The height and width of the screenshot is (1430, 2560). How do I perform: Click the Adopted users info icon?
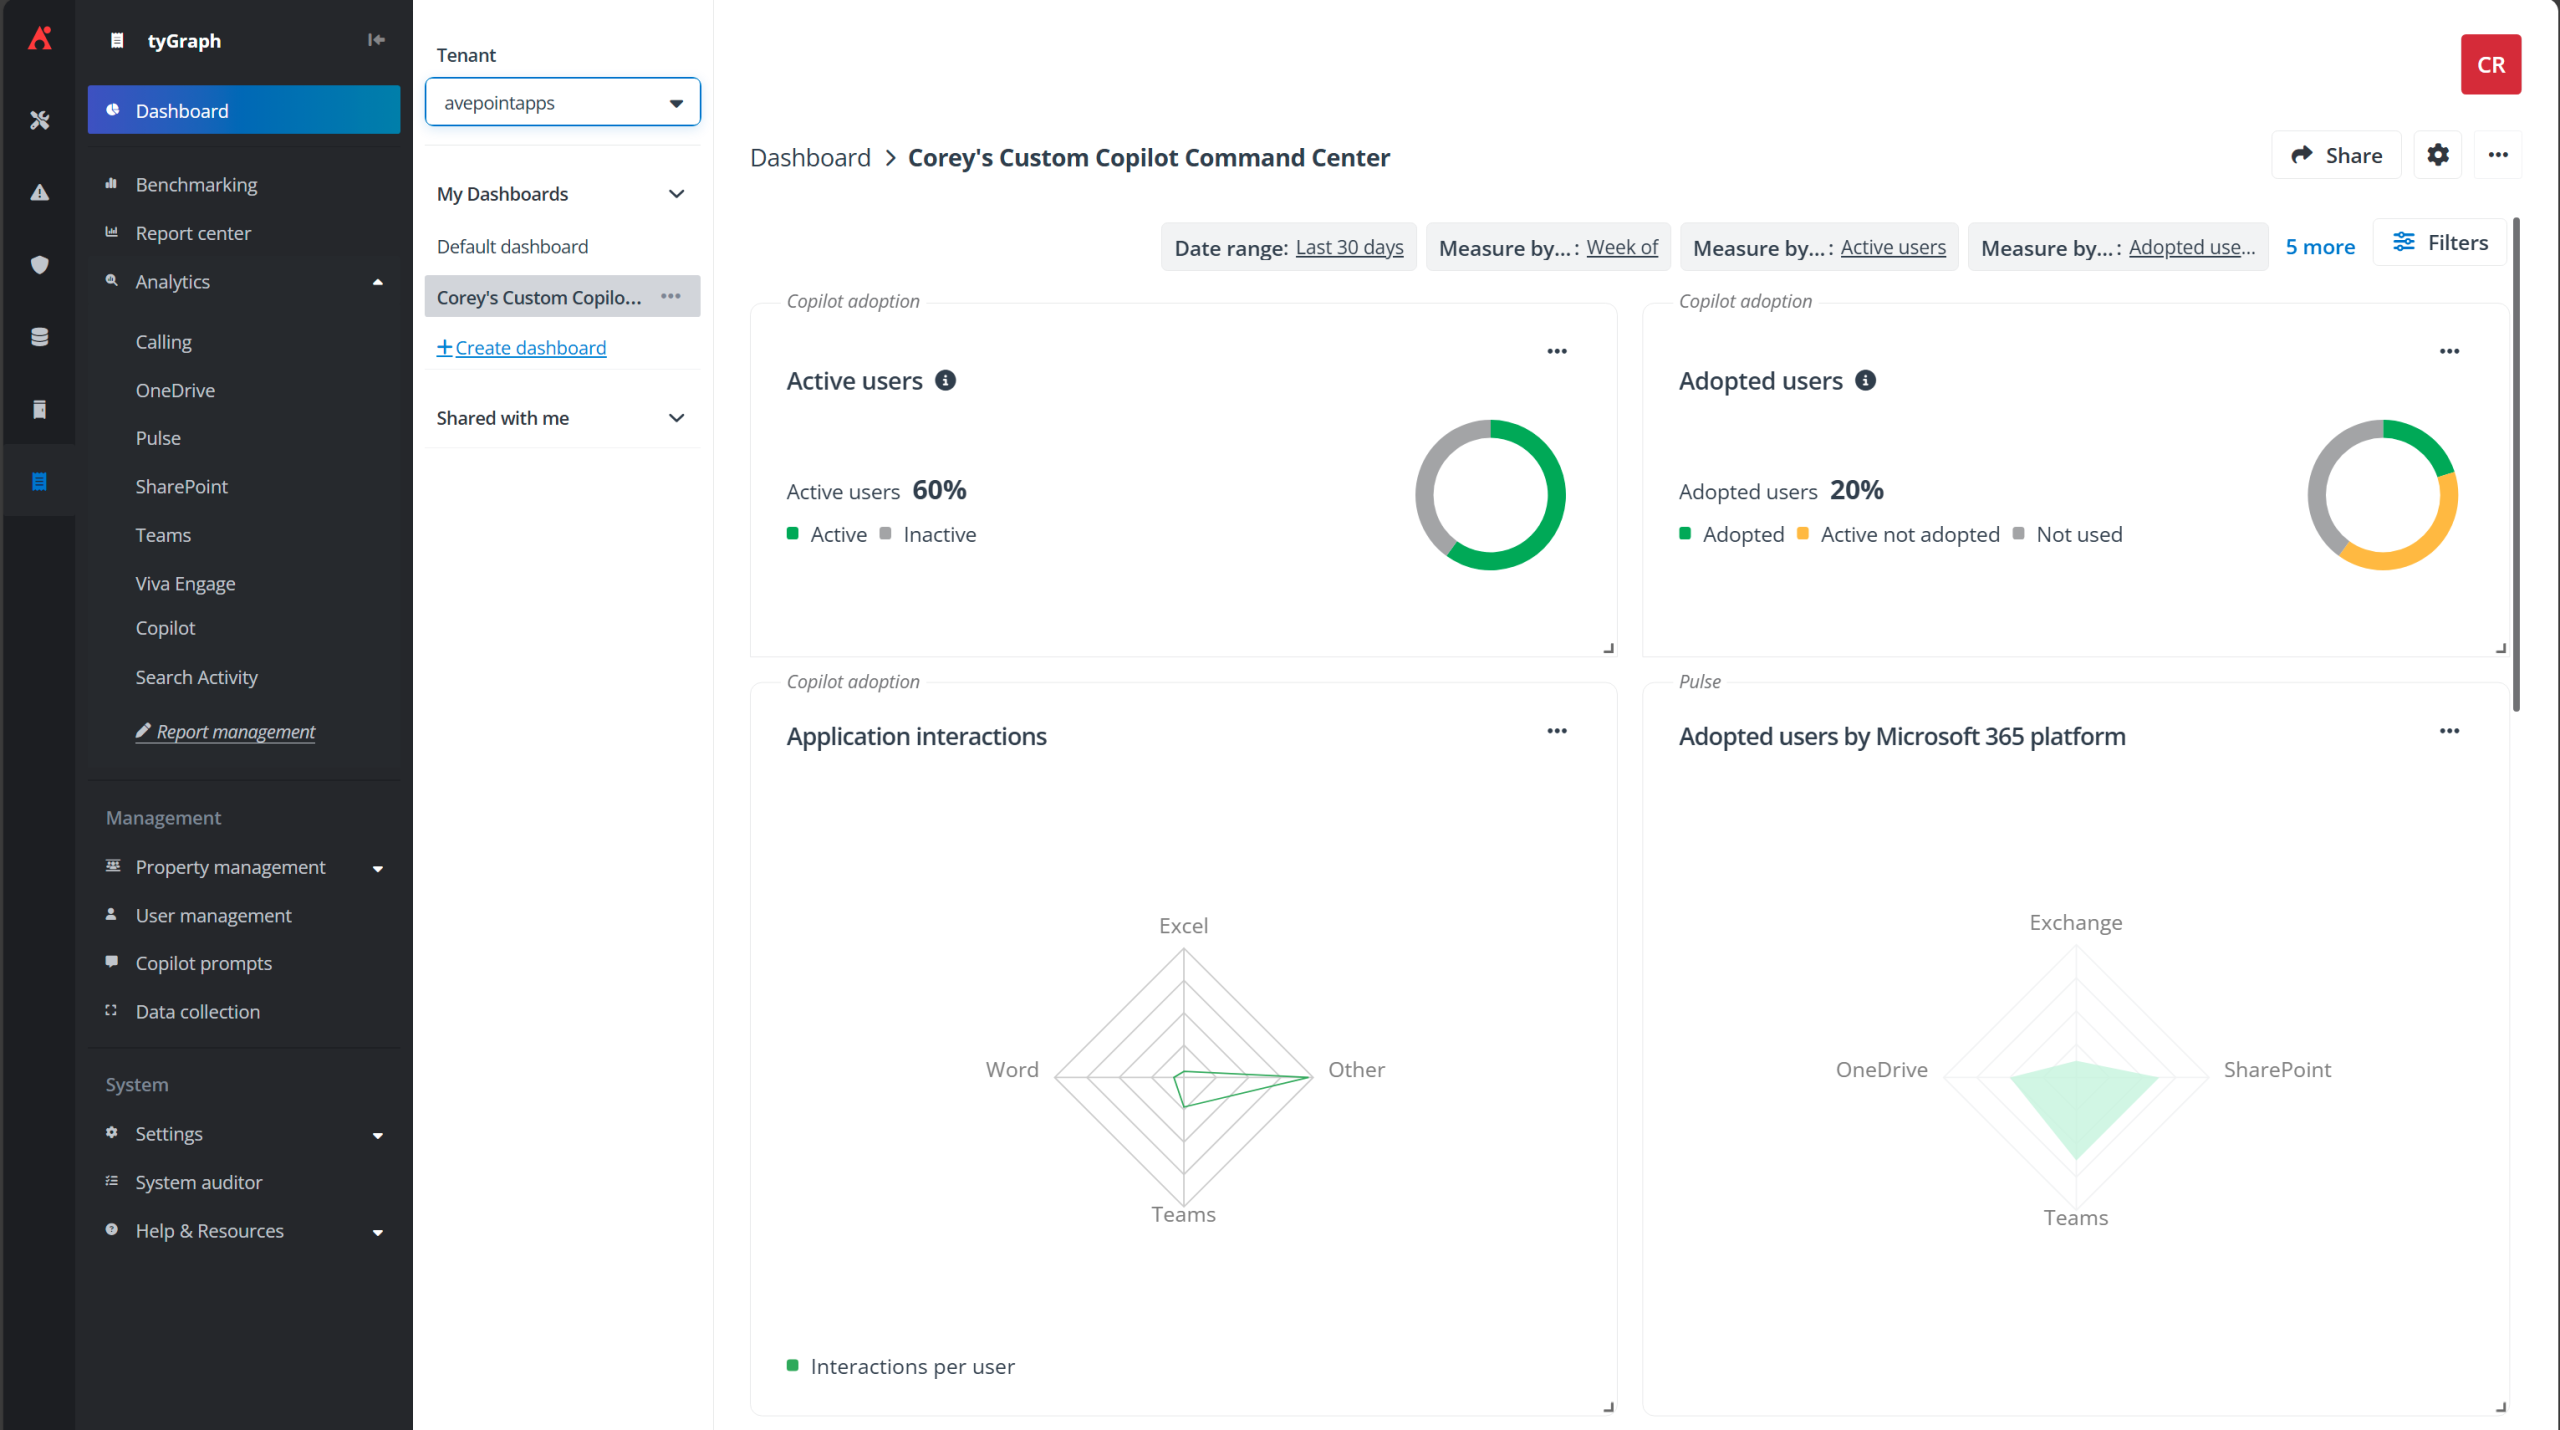[1865, 380]
